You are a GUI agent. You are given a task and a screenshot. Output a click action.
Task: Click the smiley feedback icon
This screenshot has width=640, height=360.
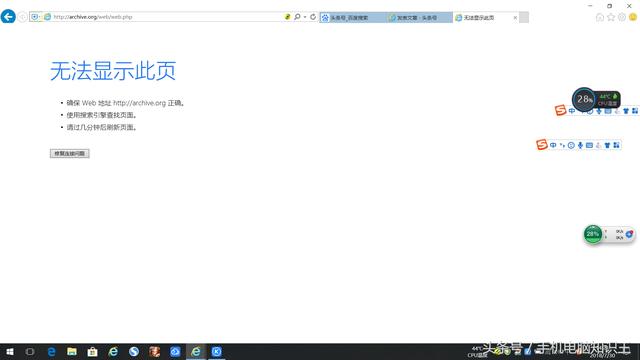(x=633, y=17)
